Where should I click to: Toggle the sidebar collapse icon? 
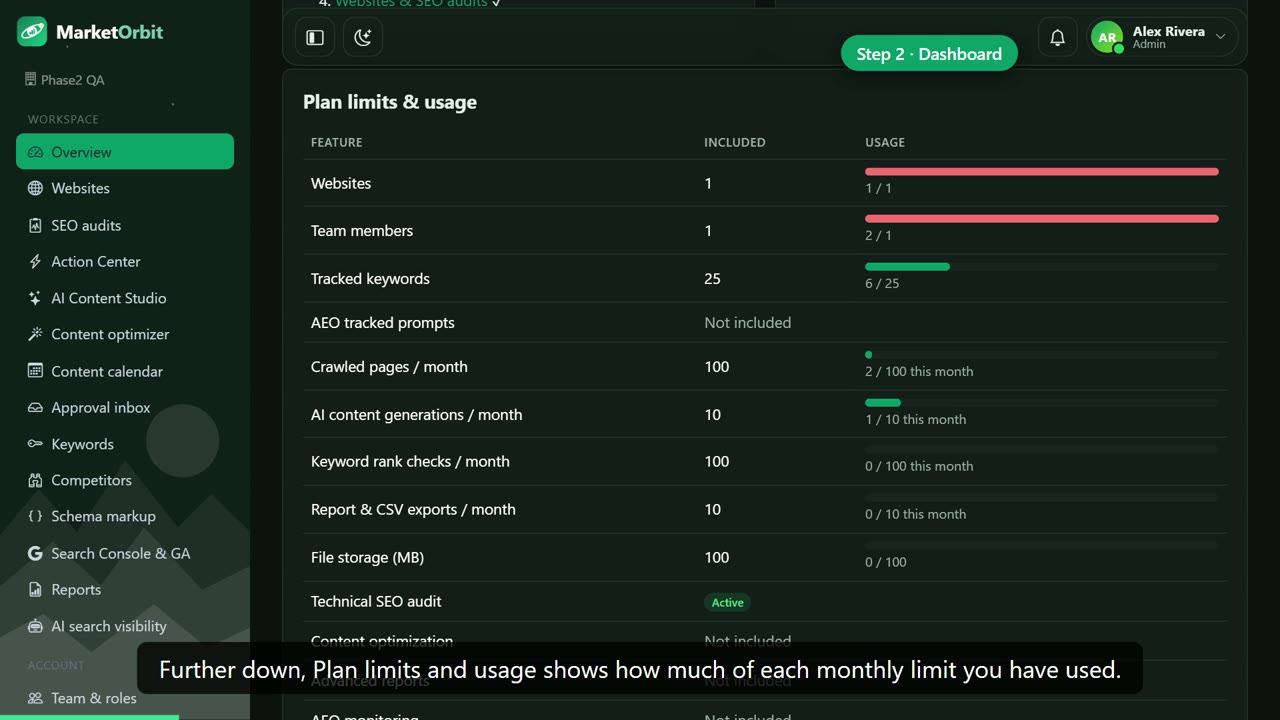pyautogui.click(x=315, y=37)
